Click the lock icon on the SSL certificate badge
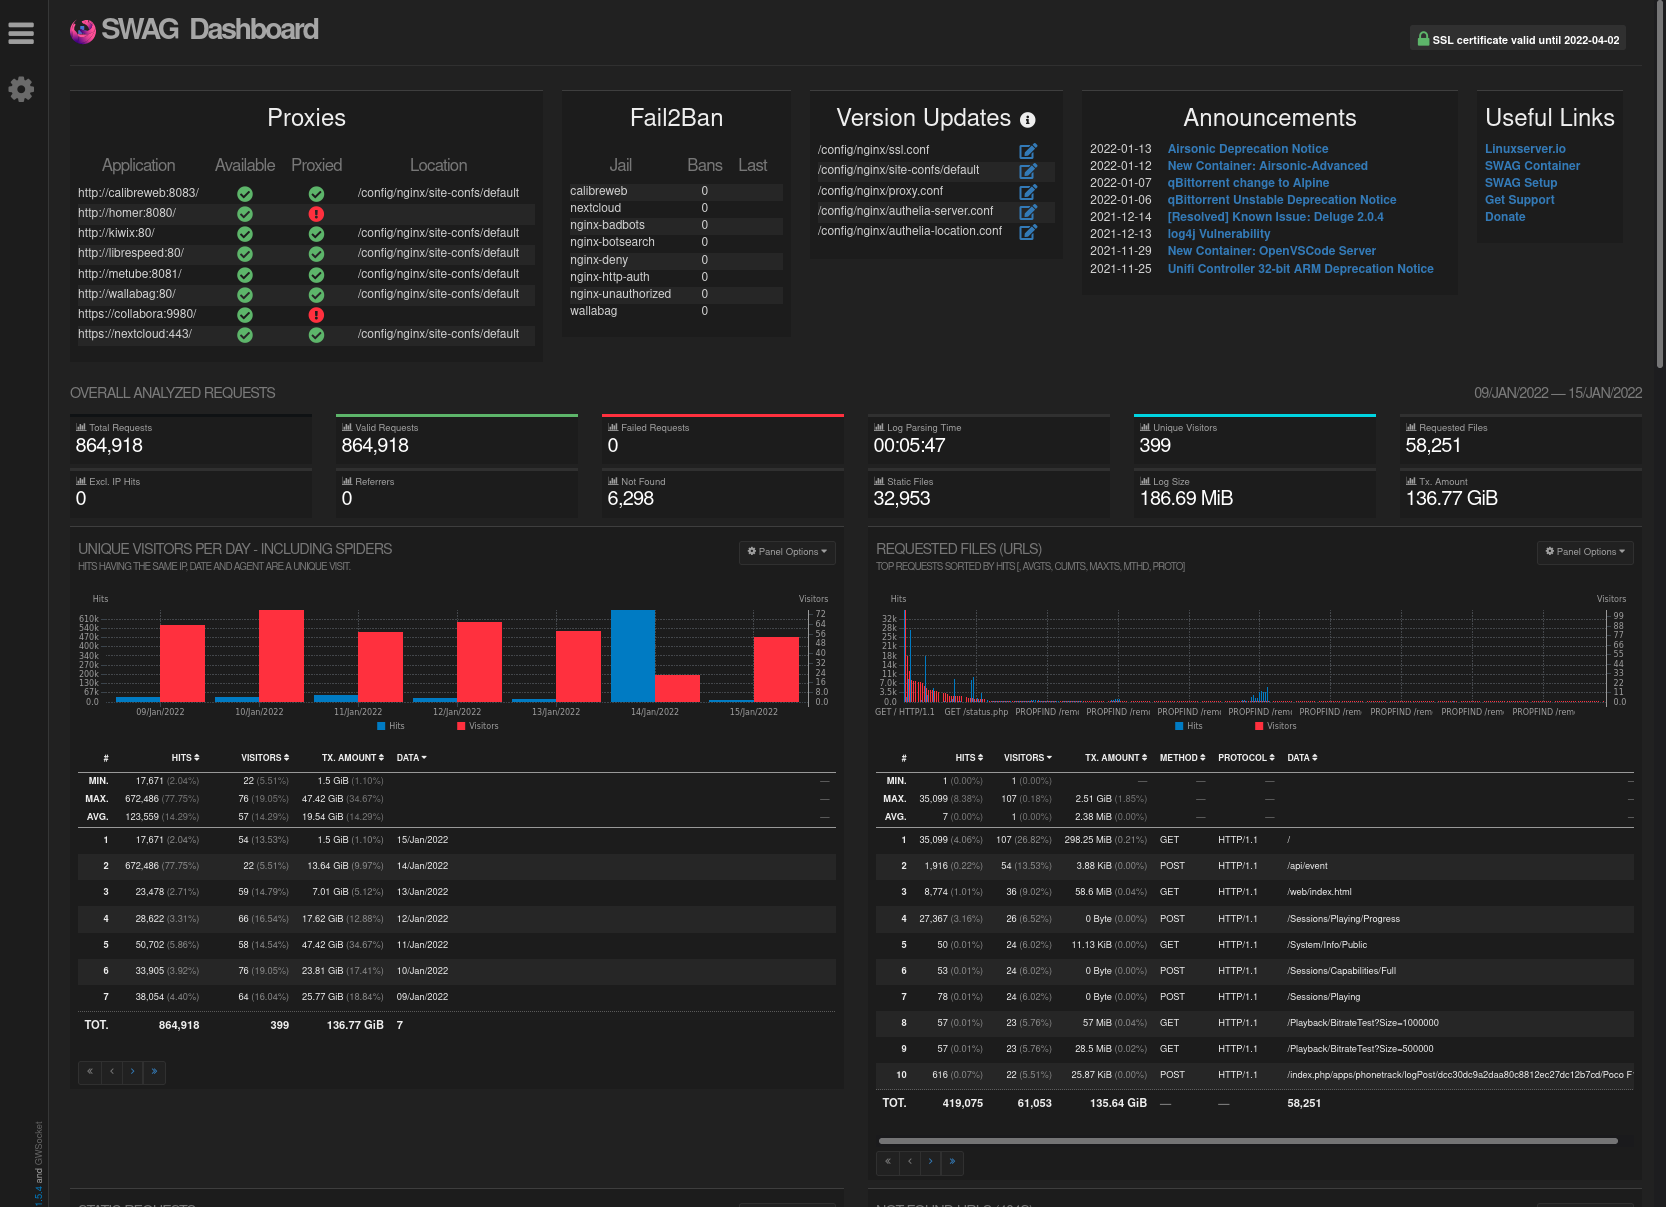The width and height of the screenshot is (1666, 1207). (x=1423, y=38)
